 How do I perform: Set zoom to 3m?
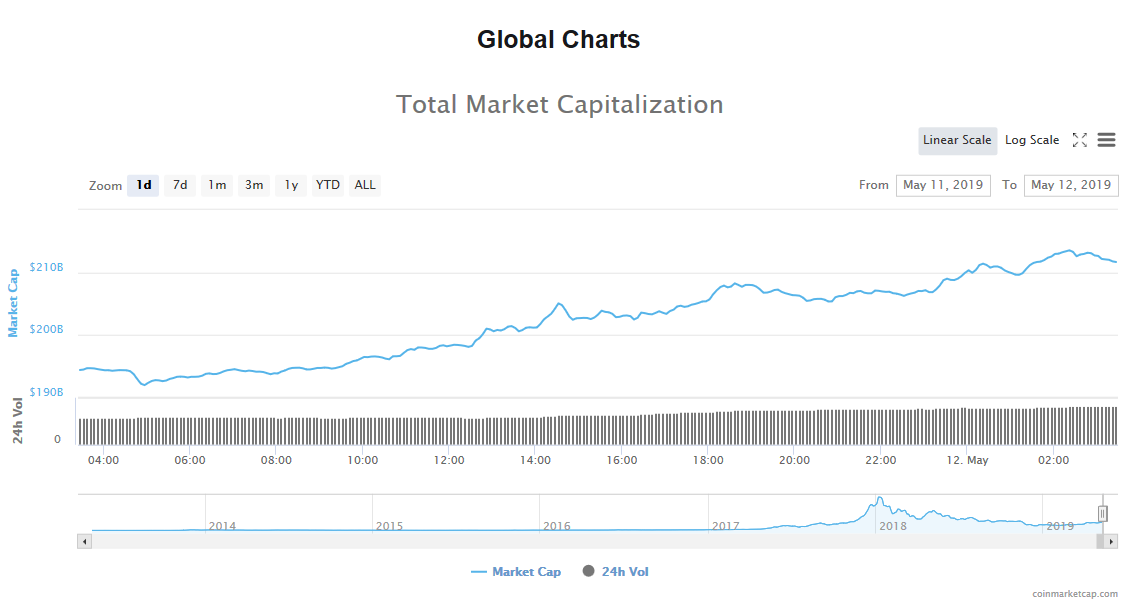click(x=254, y=185)
